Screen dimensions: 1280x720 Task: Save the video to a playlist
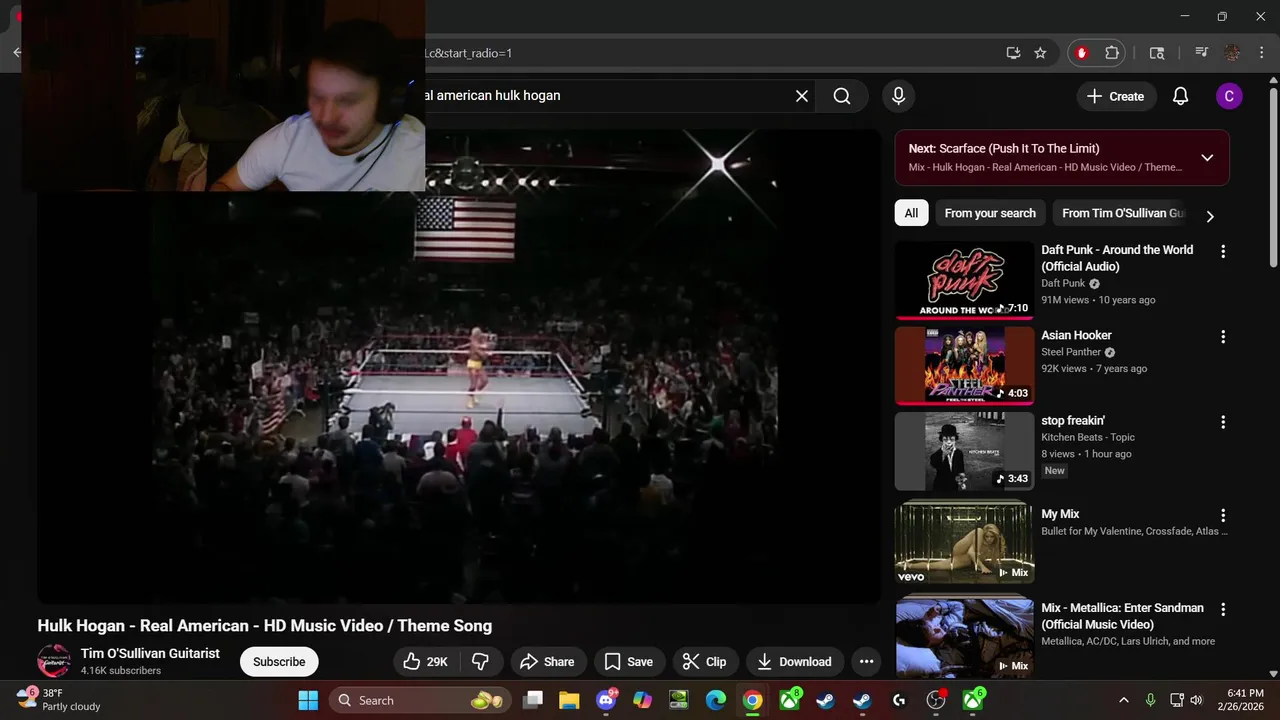pyautogui.click(x=629, y=662)
